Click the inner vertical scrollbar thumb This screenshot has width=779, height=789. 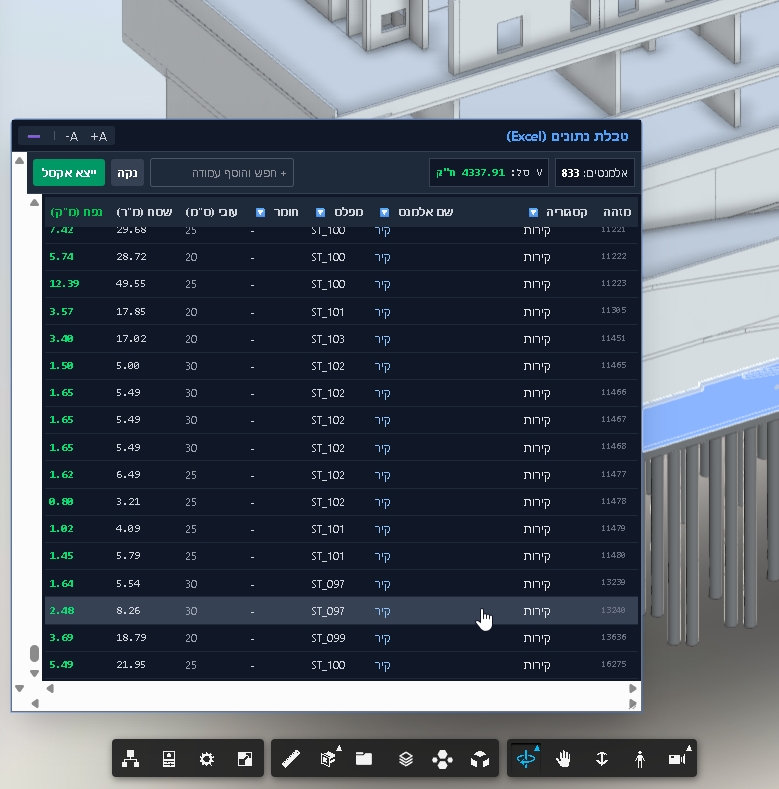[x=34, y=654]
